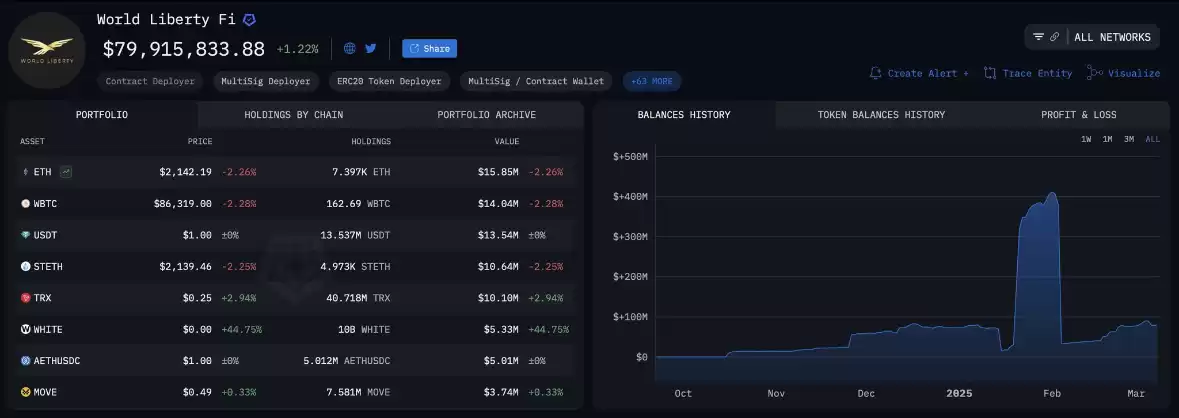
Task: Click the 13.537M USDT holdings
Action: coord(355,235)
